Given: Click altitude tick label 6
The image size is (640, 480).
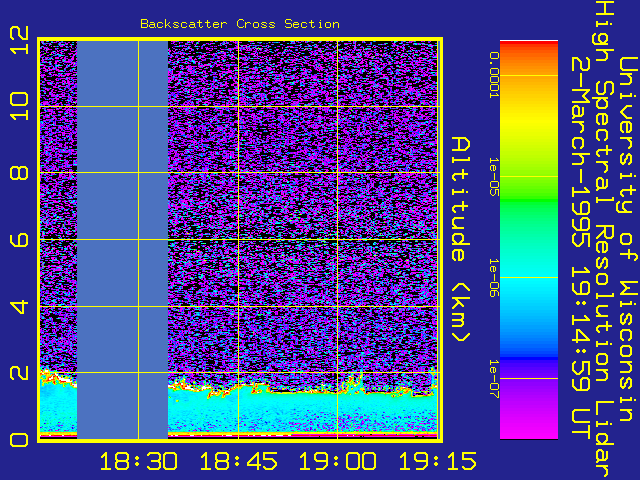Looking at the screenshot, I should click(x=20, y=239).
